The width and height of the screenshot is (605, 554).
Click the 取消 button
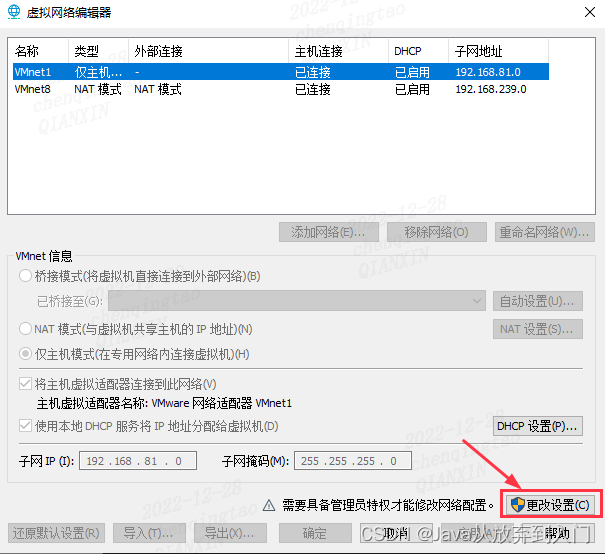(x=396, y=533)
